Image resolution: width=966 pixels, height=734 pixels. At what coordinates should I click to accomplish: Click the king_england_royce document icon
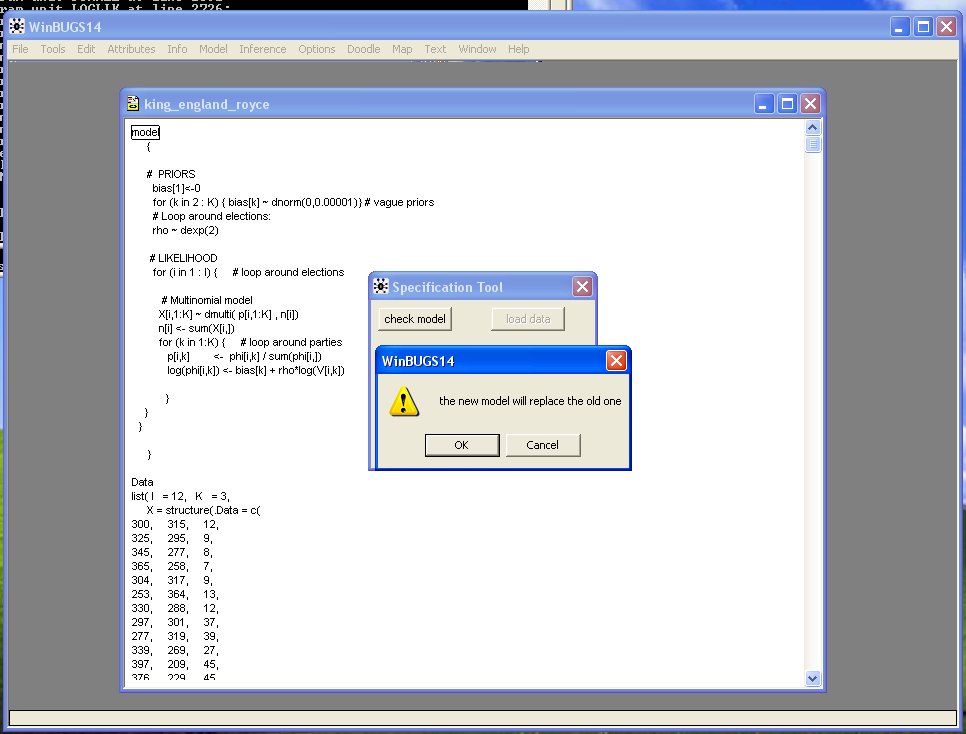(x=132, y=104)
